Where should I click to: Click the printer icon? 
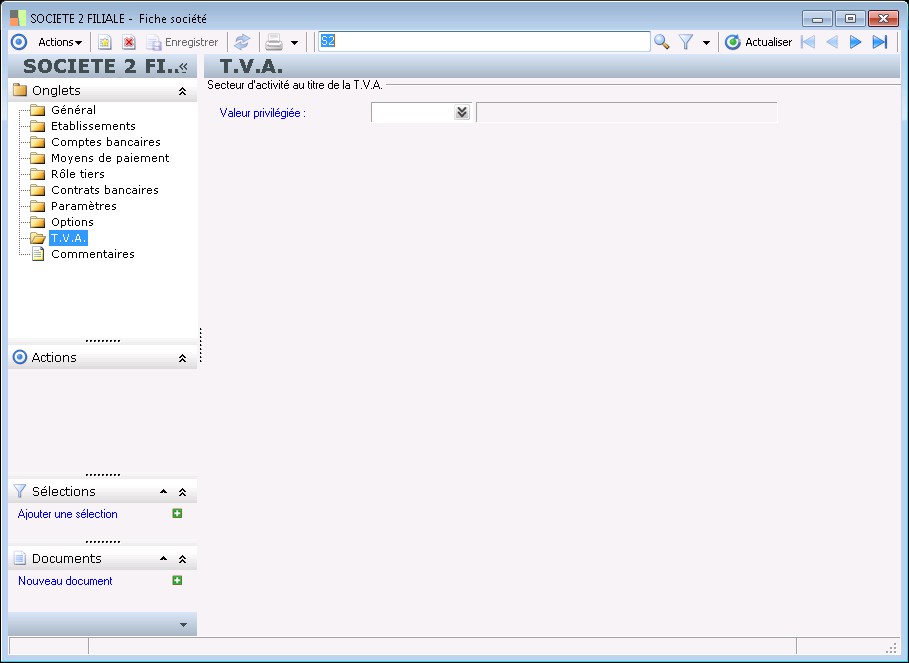[274, 42]
